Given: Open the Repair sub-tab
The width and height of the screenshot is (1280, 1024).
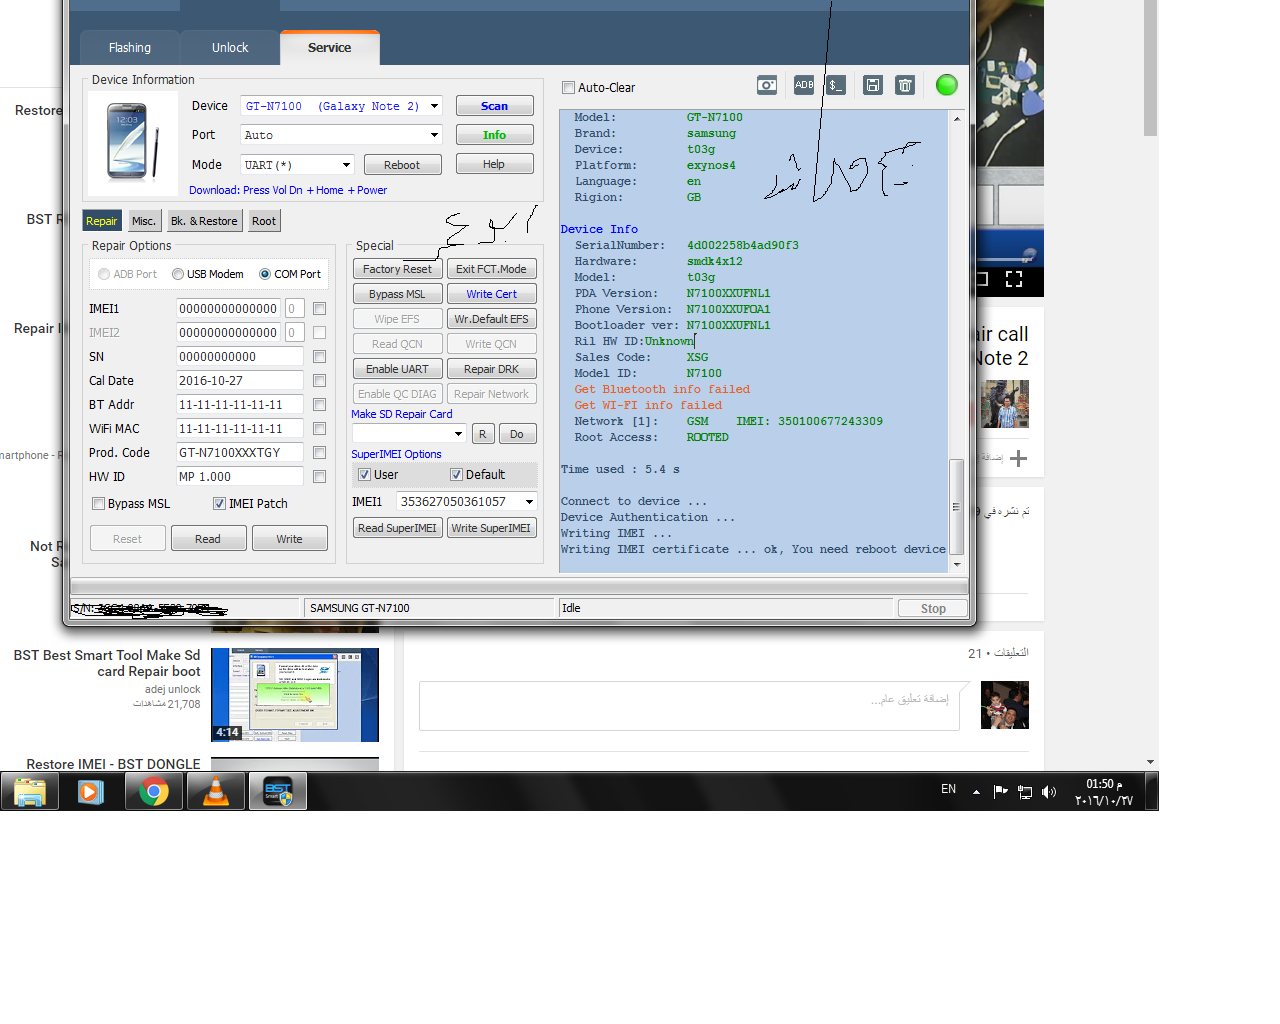Looking at the screenshot, I should click(102, 221).
